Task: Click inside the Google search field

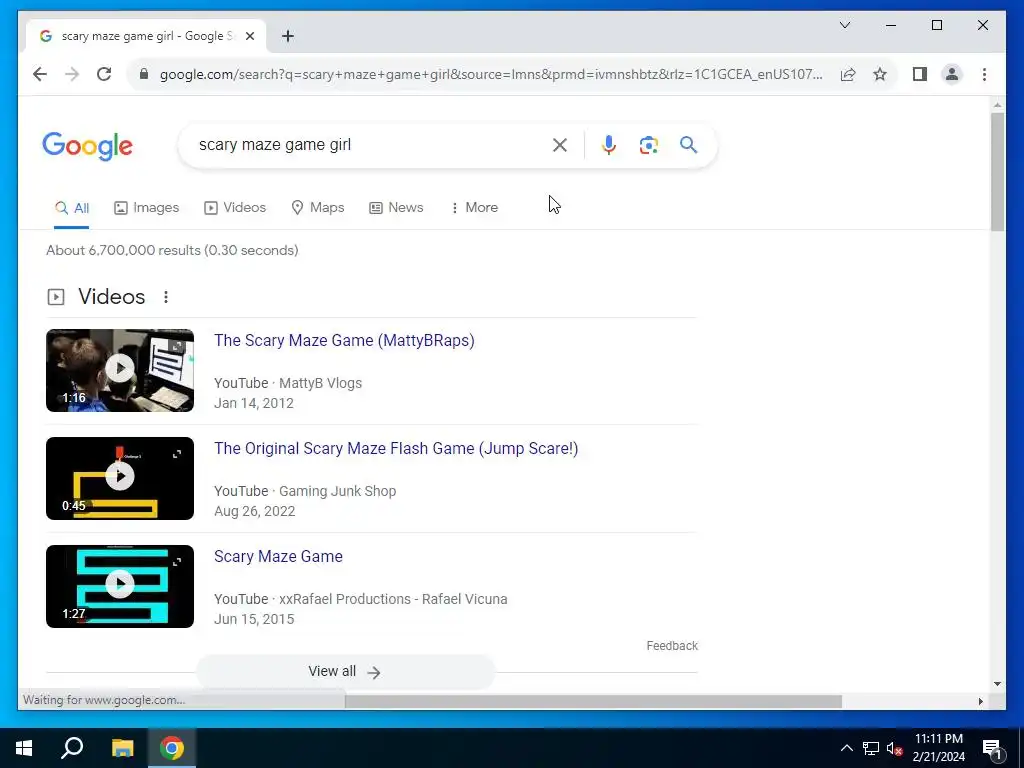Action: [369, 145]
